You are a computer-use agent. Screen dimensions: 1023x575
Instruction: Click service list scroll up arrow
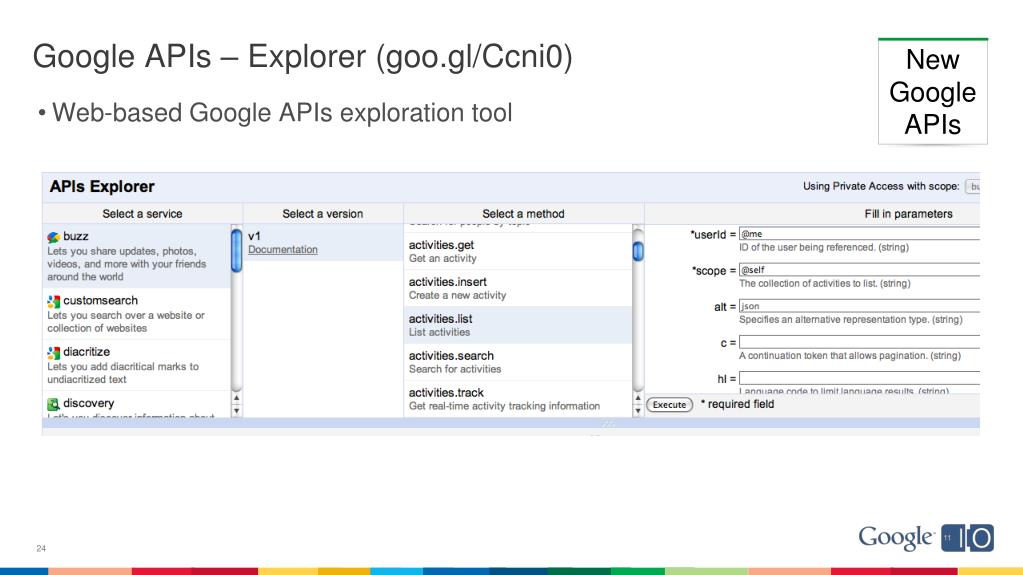click(236, 397)
